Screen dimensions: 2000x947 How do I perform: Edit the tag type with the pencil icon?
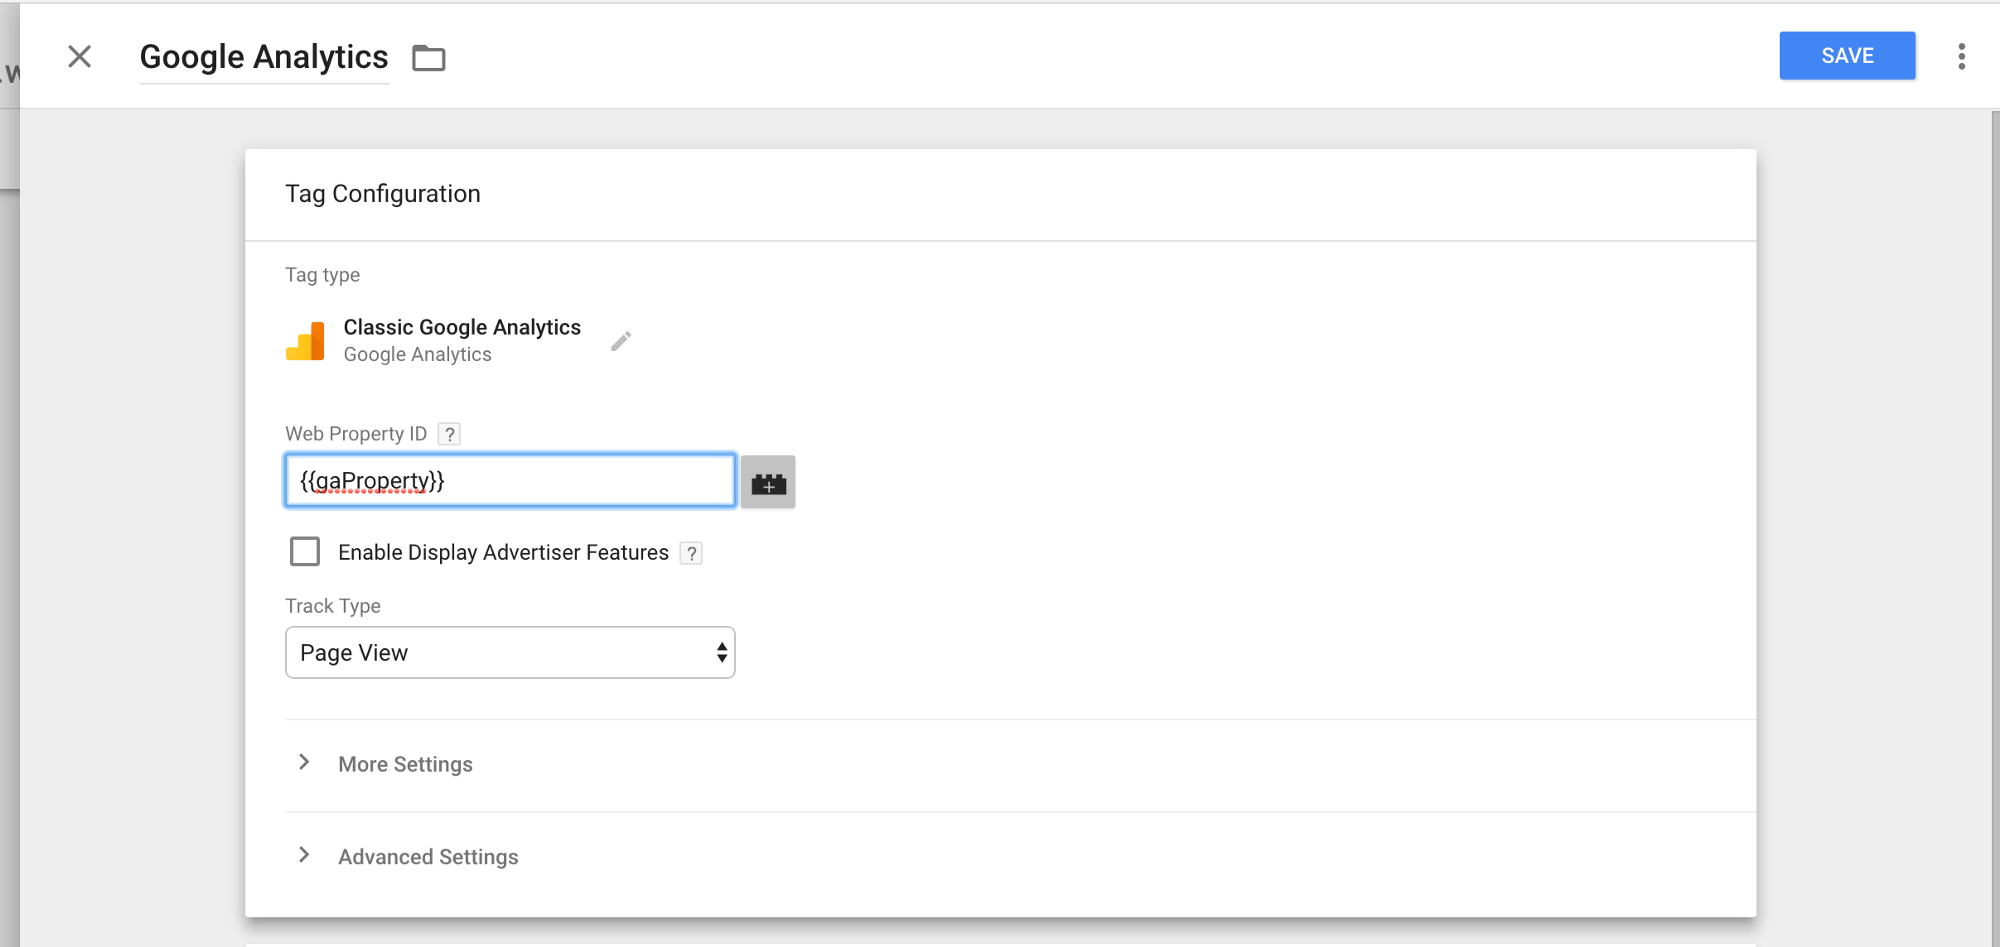[x=621, y=341]
